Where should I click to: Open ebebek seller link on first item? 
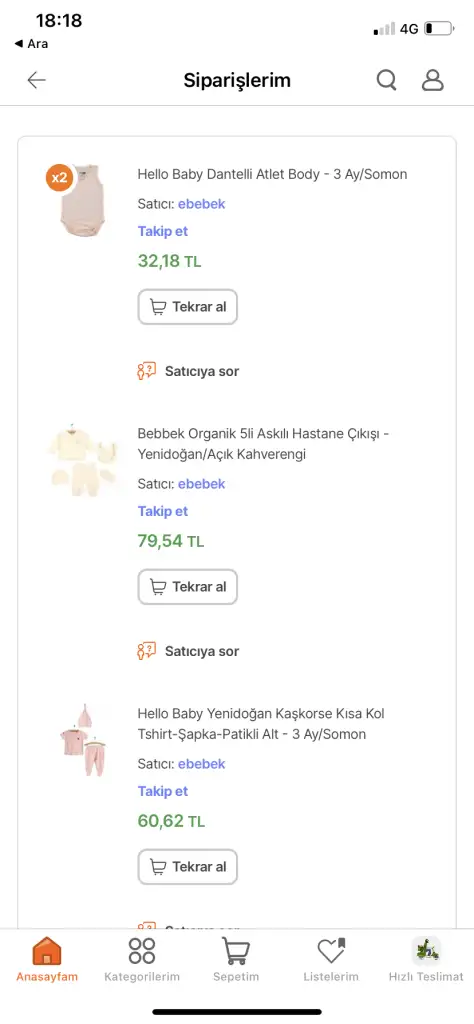tap(201, 204)
